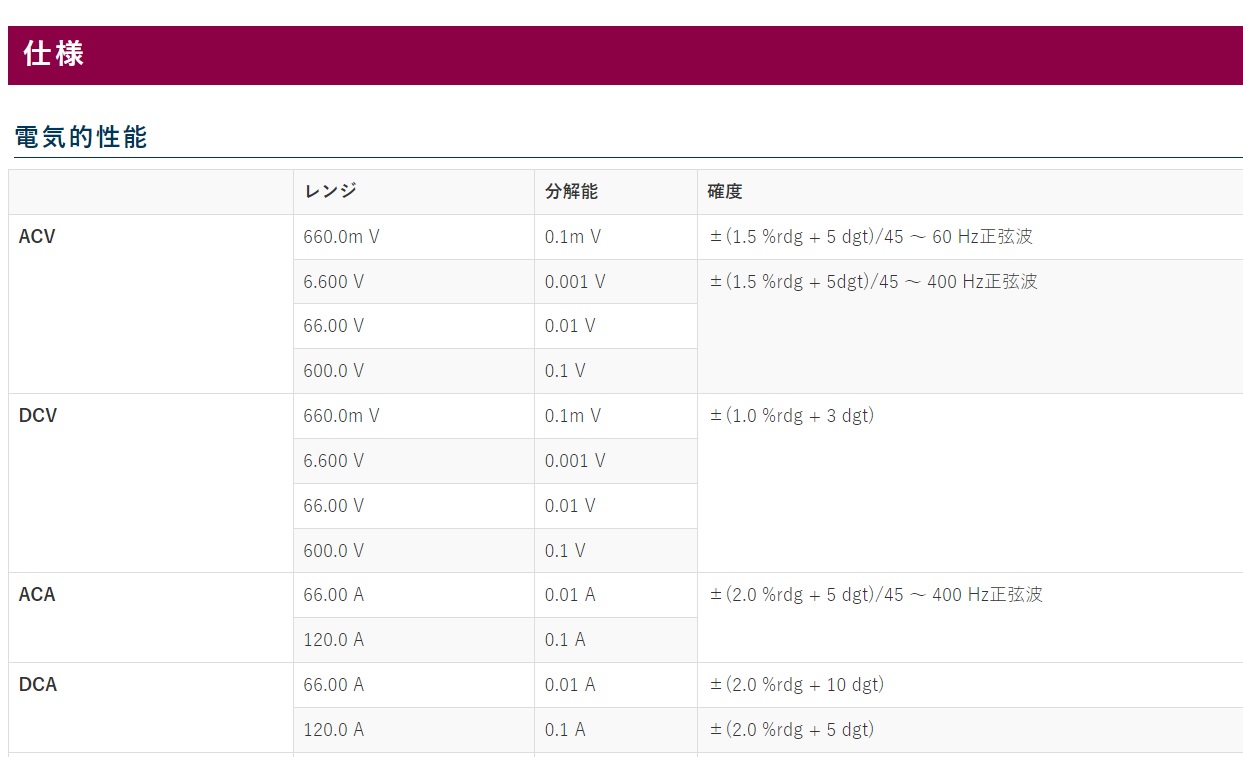Select the 0.01 A resolution cell under DCA
The image size is (1243, 757).
coord(570,684)
